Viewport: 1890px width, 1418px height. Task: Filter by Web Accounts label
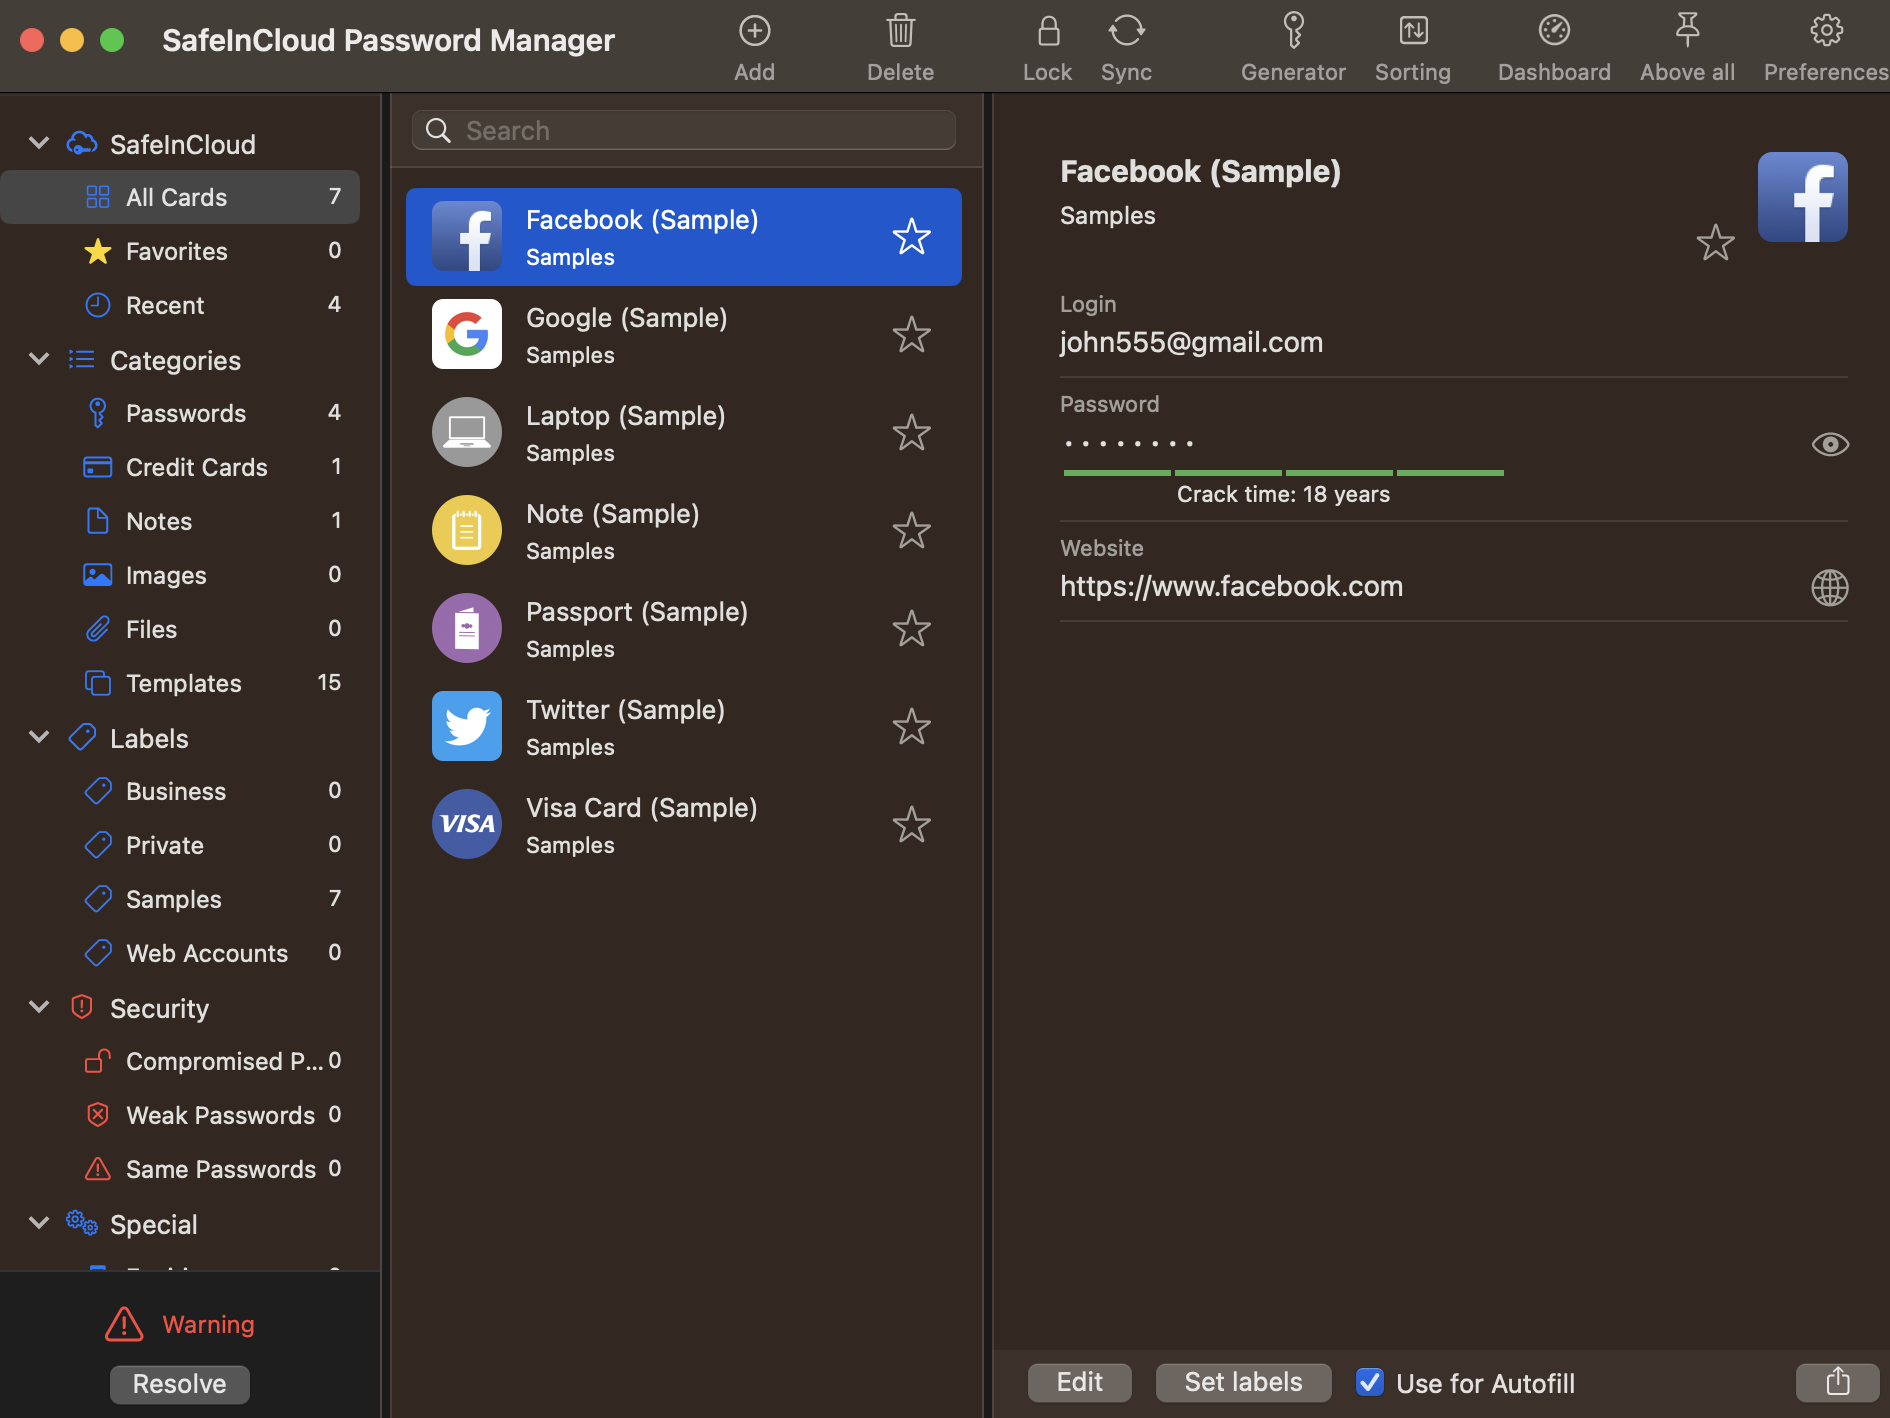pyautogui.click(x=180, y=953)
